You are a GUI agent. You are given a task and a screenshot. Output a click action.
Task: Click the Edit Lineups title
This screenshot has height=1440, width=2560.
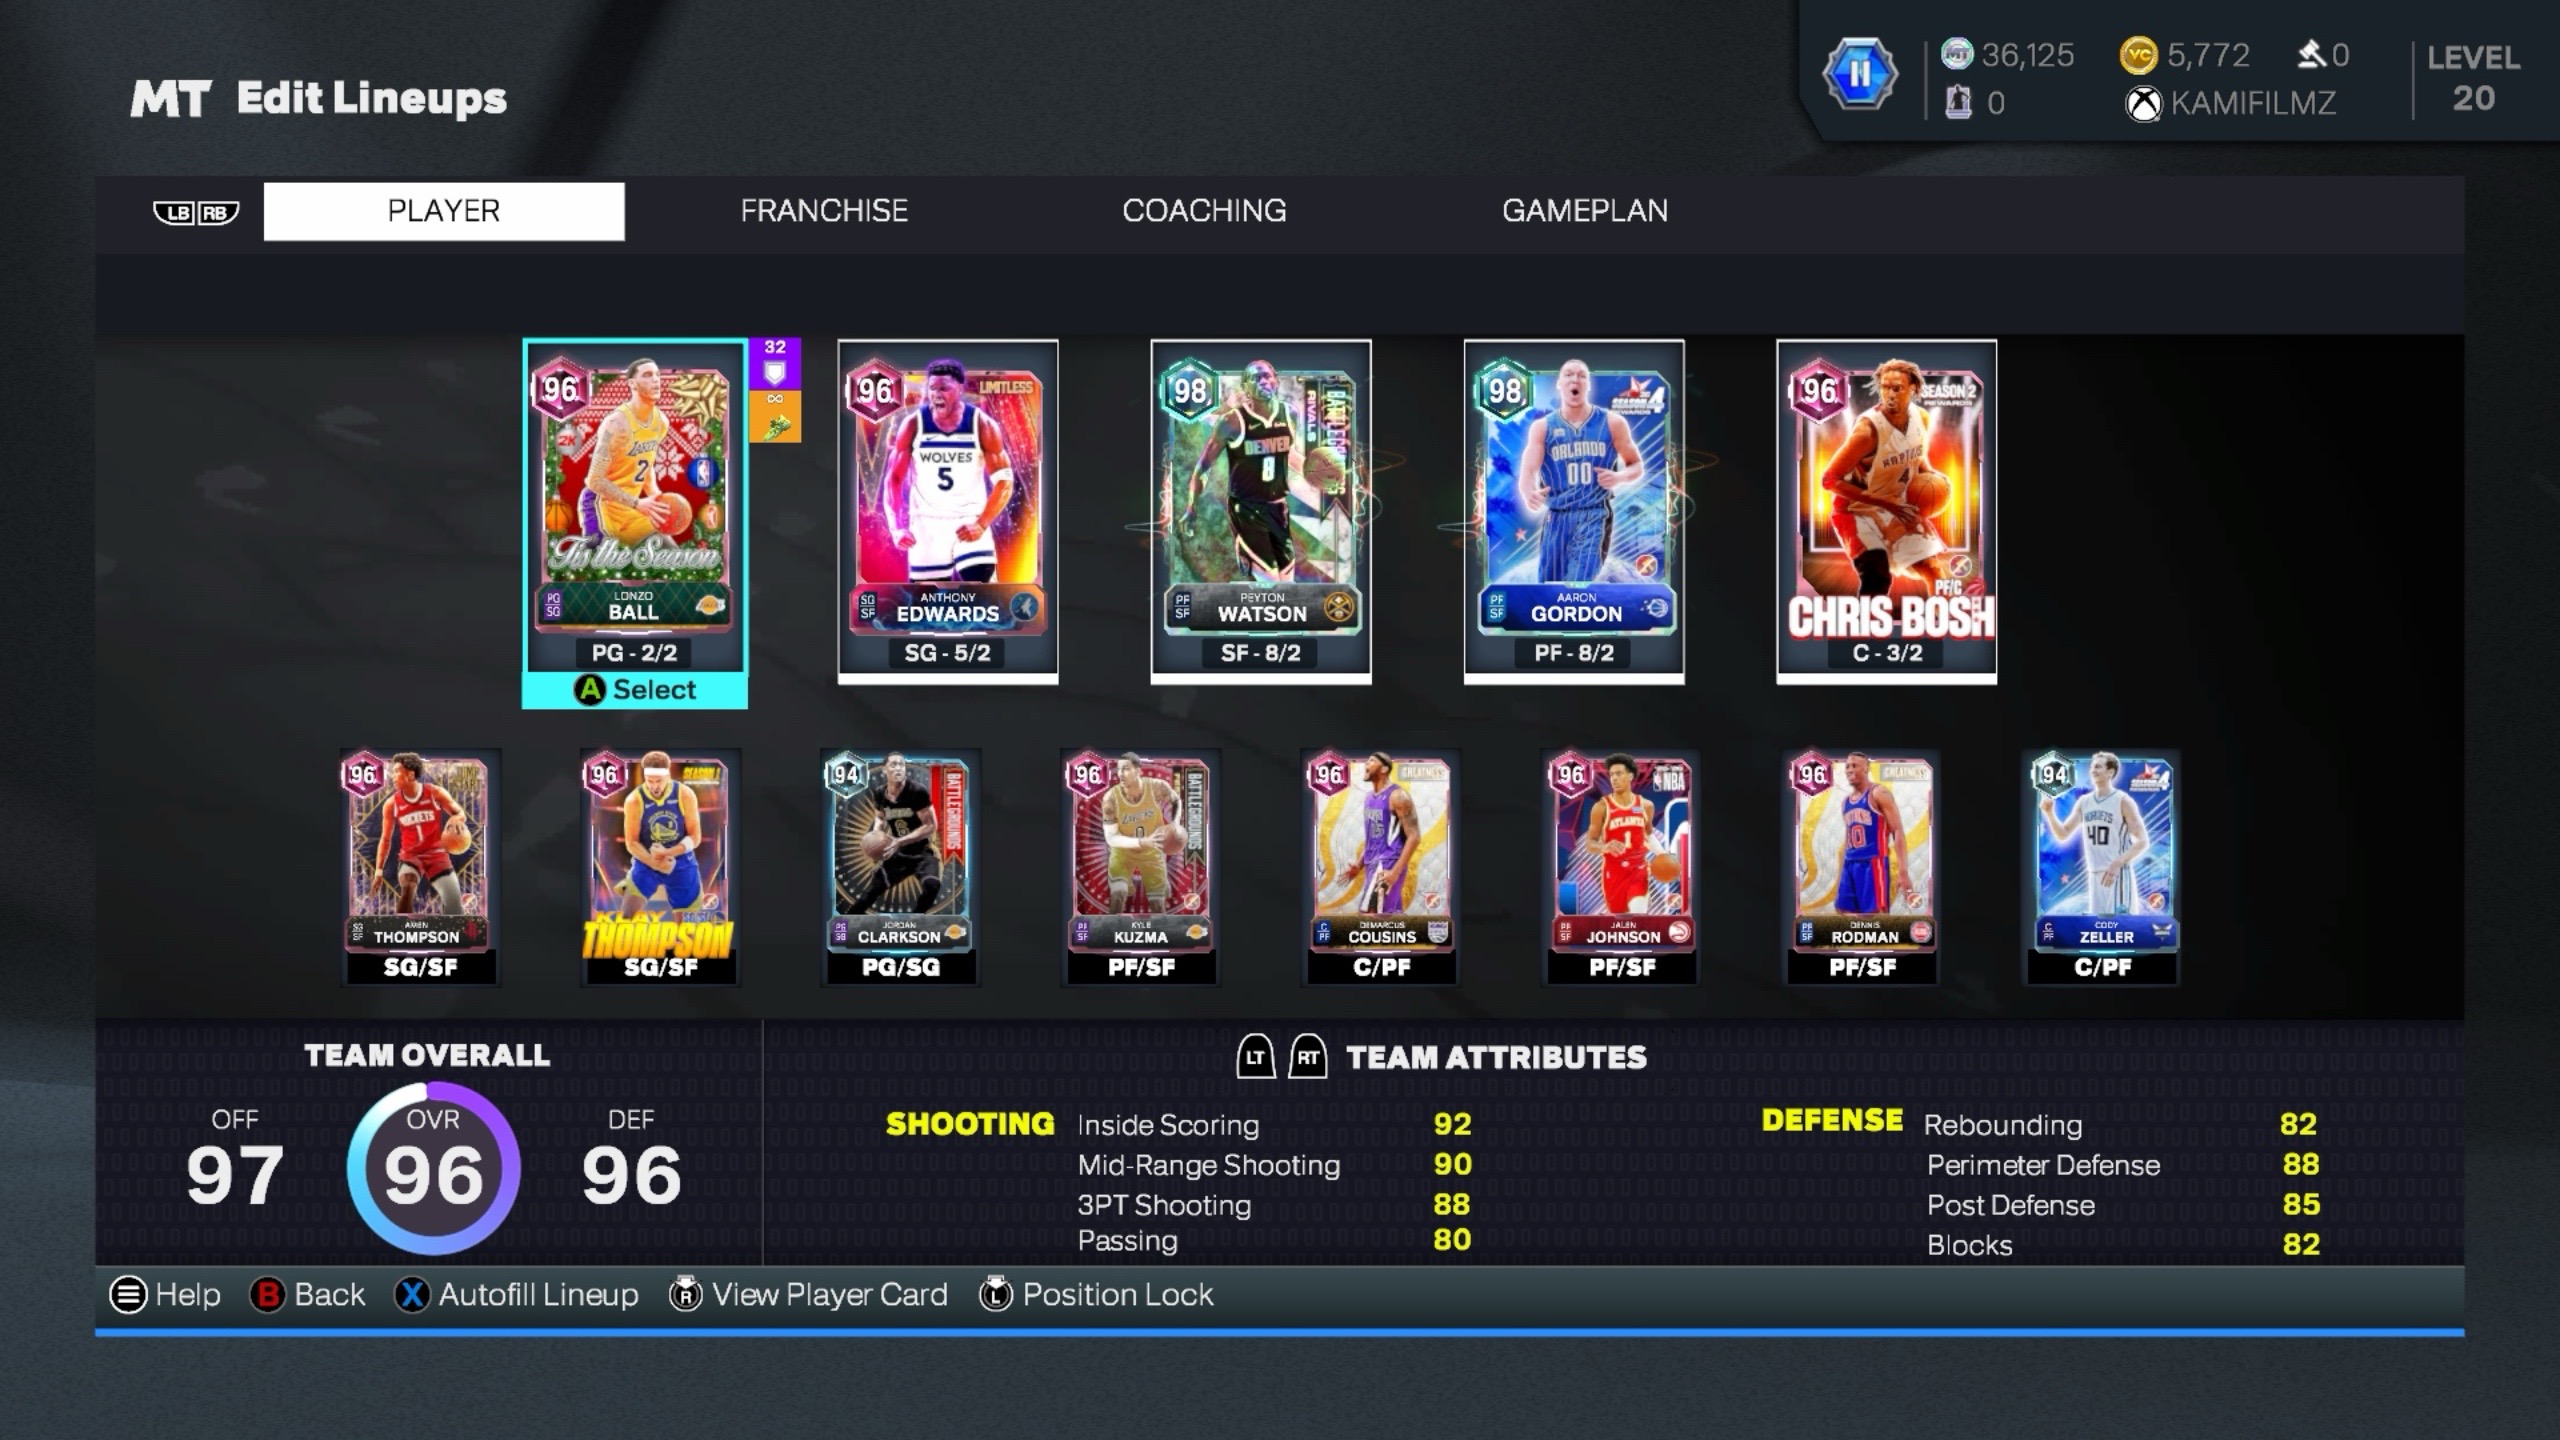[372, 99]
